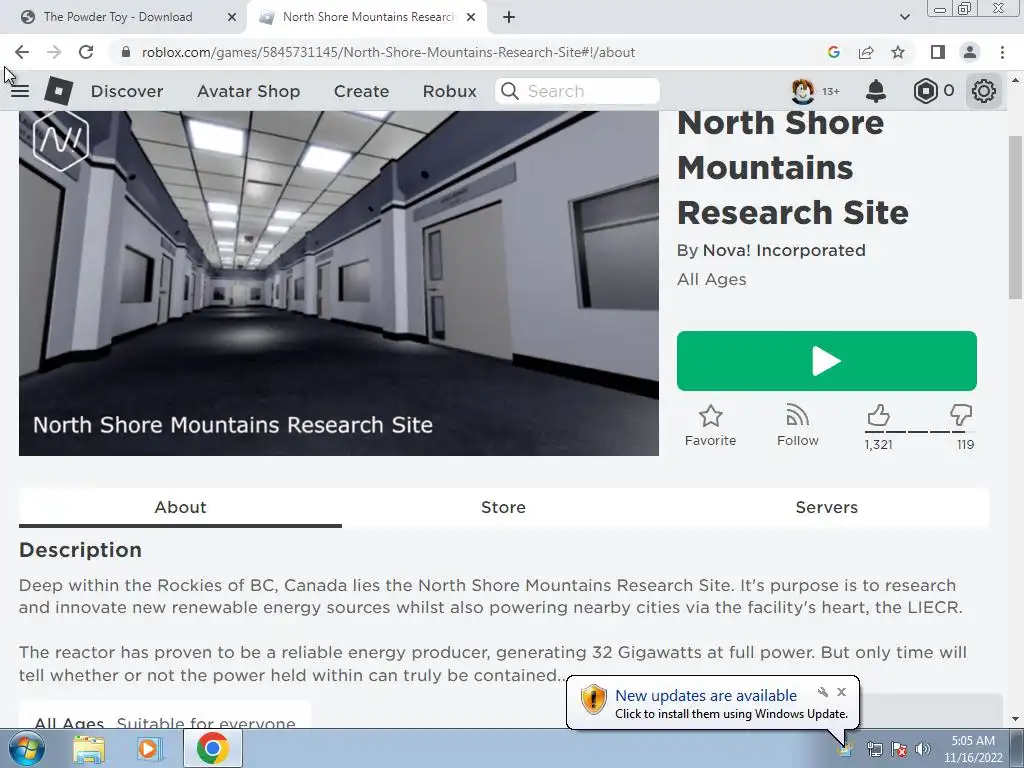1024x768 pixels.
Task: Open the Servers tab
Action: pyautogui.click(x=827, y=507)
